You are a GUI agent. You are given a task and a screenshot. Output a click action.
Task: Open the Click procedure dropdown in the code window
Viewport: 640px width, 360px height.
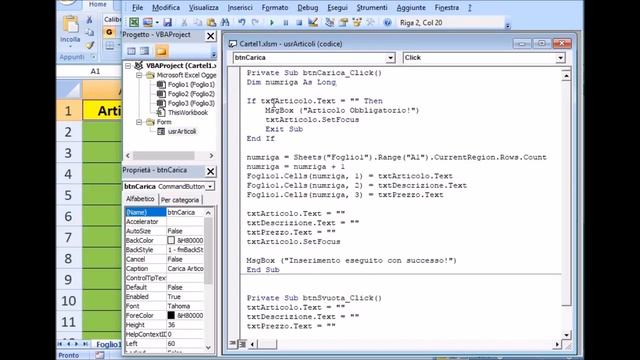point(560,58)
